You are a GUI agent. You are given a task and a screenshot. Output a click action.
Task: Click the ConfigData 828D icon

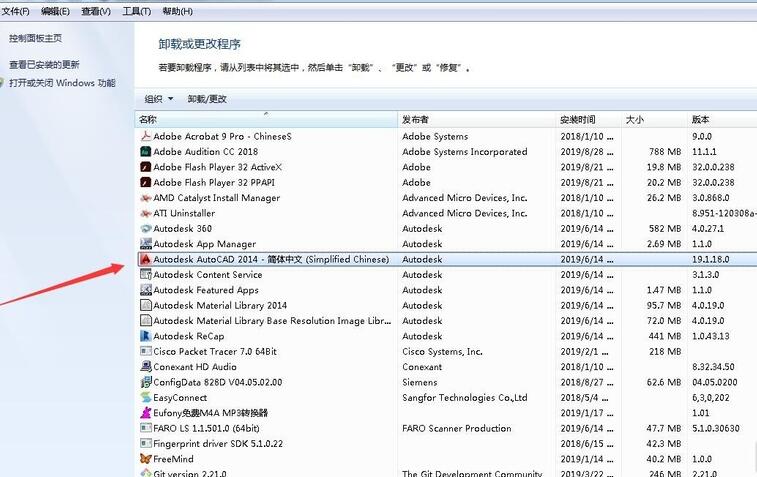click(x=145, y=382)
